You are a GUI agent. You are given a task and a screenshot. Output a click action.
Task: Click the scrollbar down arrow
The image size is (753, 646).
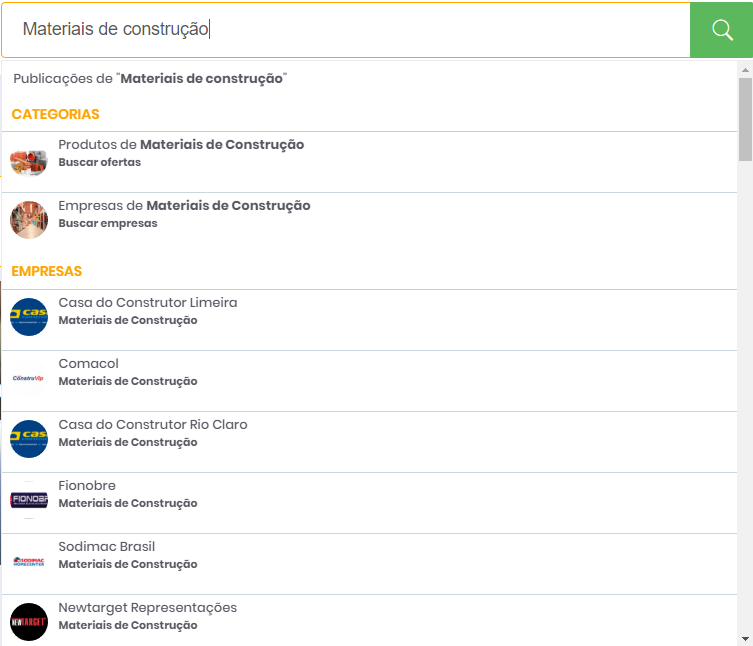(745, 639)
